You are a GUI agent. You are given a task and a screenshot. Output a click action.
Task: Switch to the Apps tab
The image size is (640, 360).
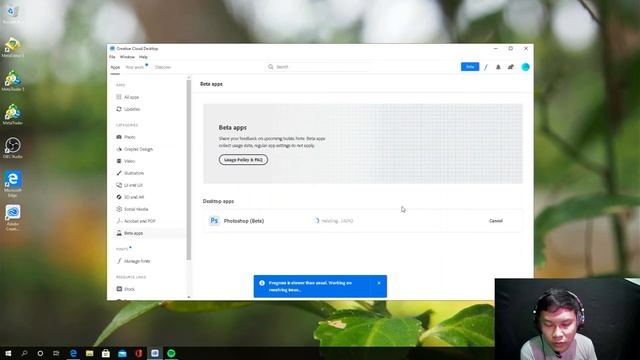[x=115, y=67]
